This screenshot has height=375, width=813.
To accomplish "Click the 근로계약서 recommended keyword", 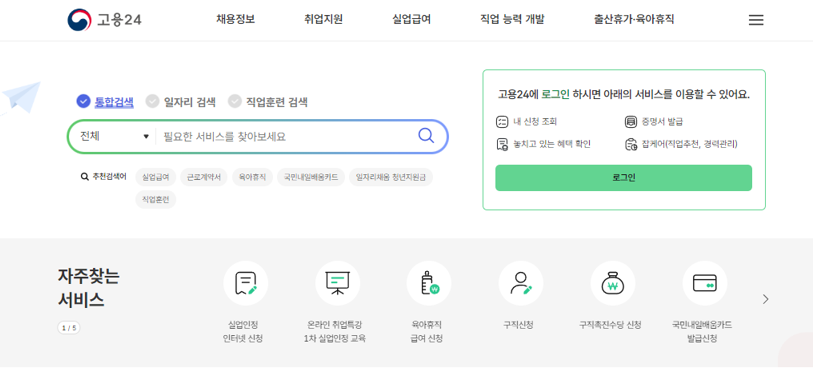I will pos(204,177).
